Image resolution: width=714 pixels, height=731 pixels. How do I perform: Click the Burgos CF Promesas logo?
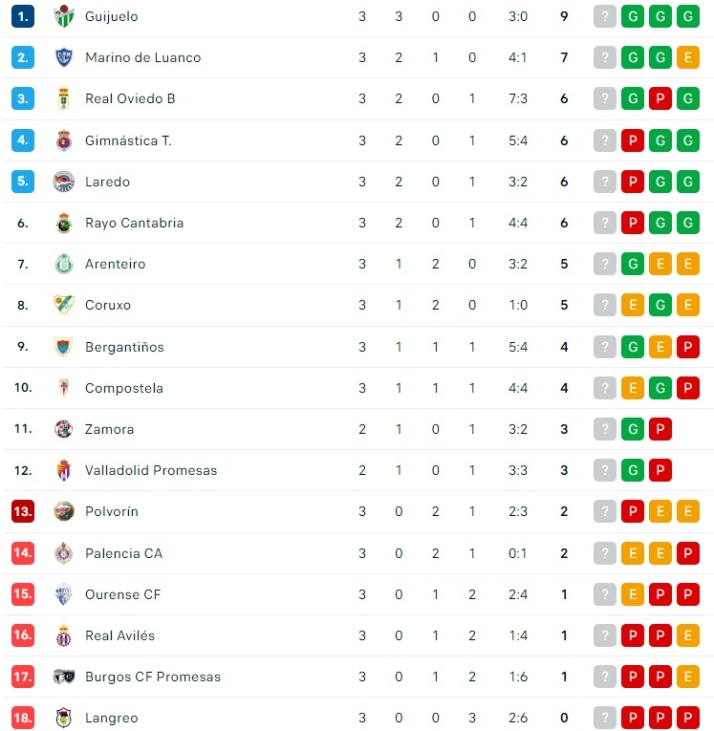pos(64,677)
